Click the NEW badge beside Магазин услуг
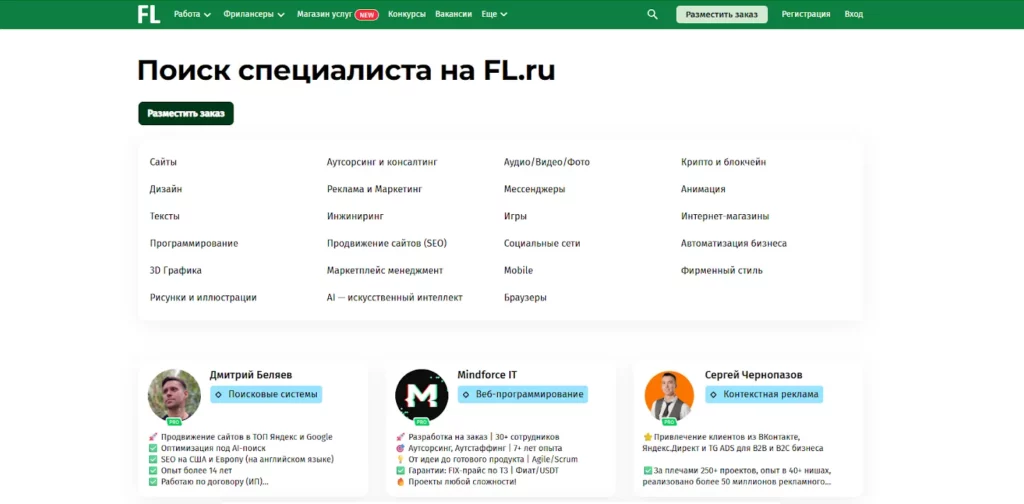This screenshot has height=504, width=1024. tap(366, 14)
